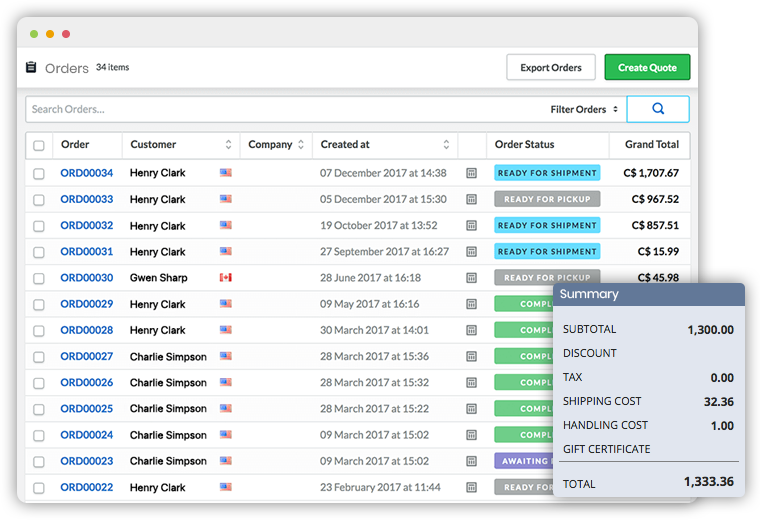
Task: Click customer name Gwen Sharp
Action: [158, 278]
